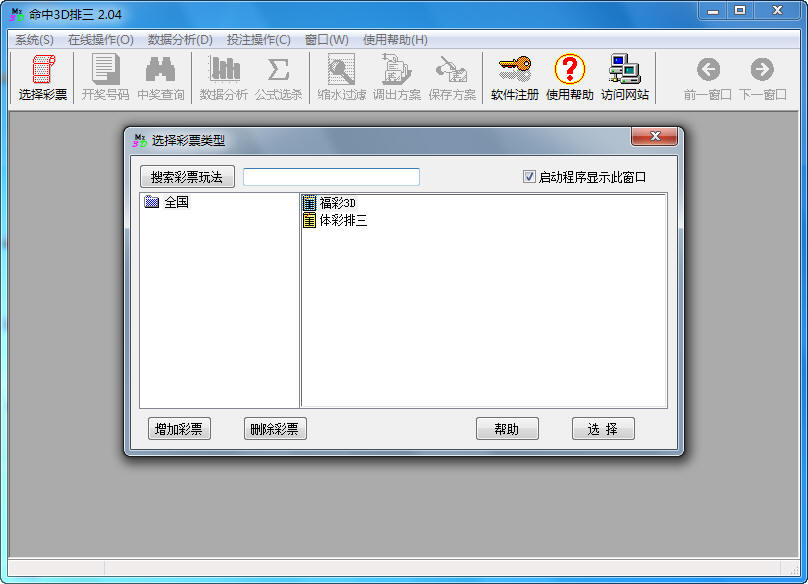Click the 中奖查询 binoculars icon

161,77
